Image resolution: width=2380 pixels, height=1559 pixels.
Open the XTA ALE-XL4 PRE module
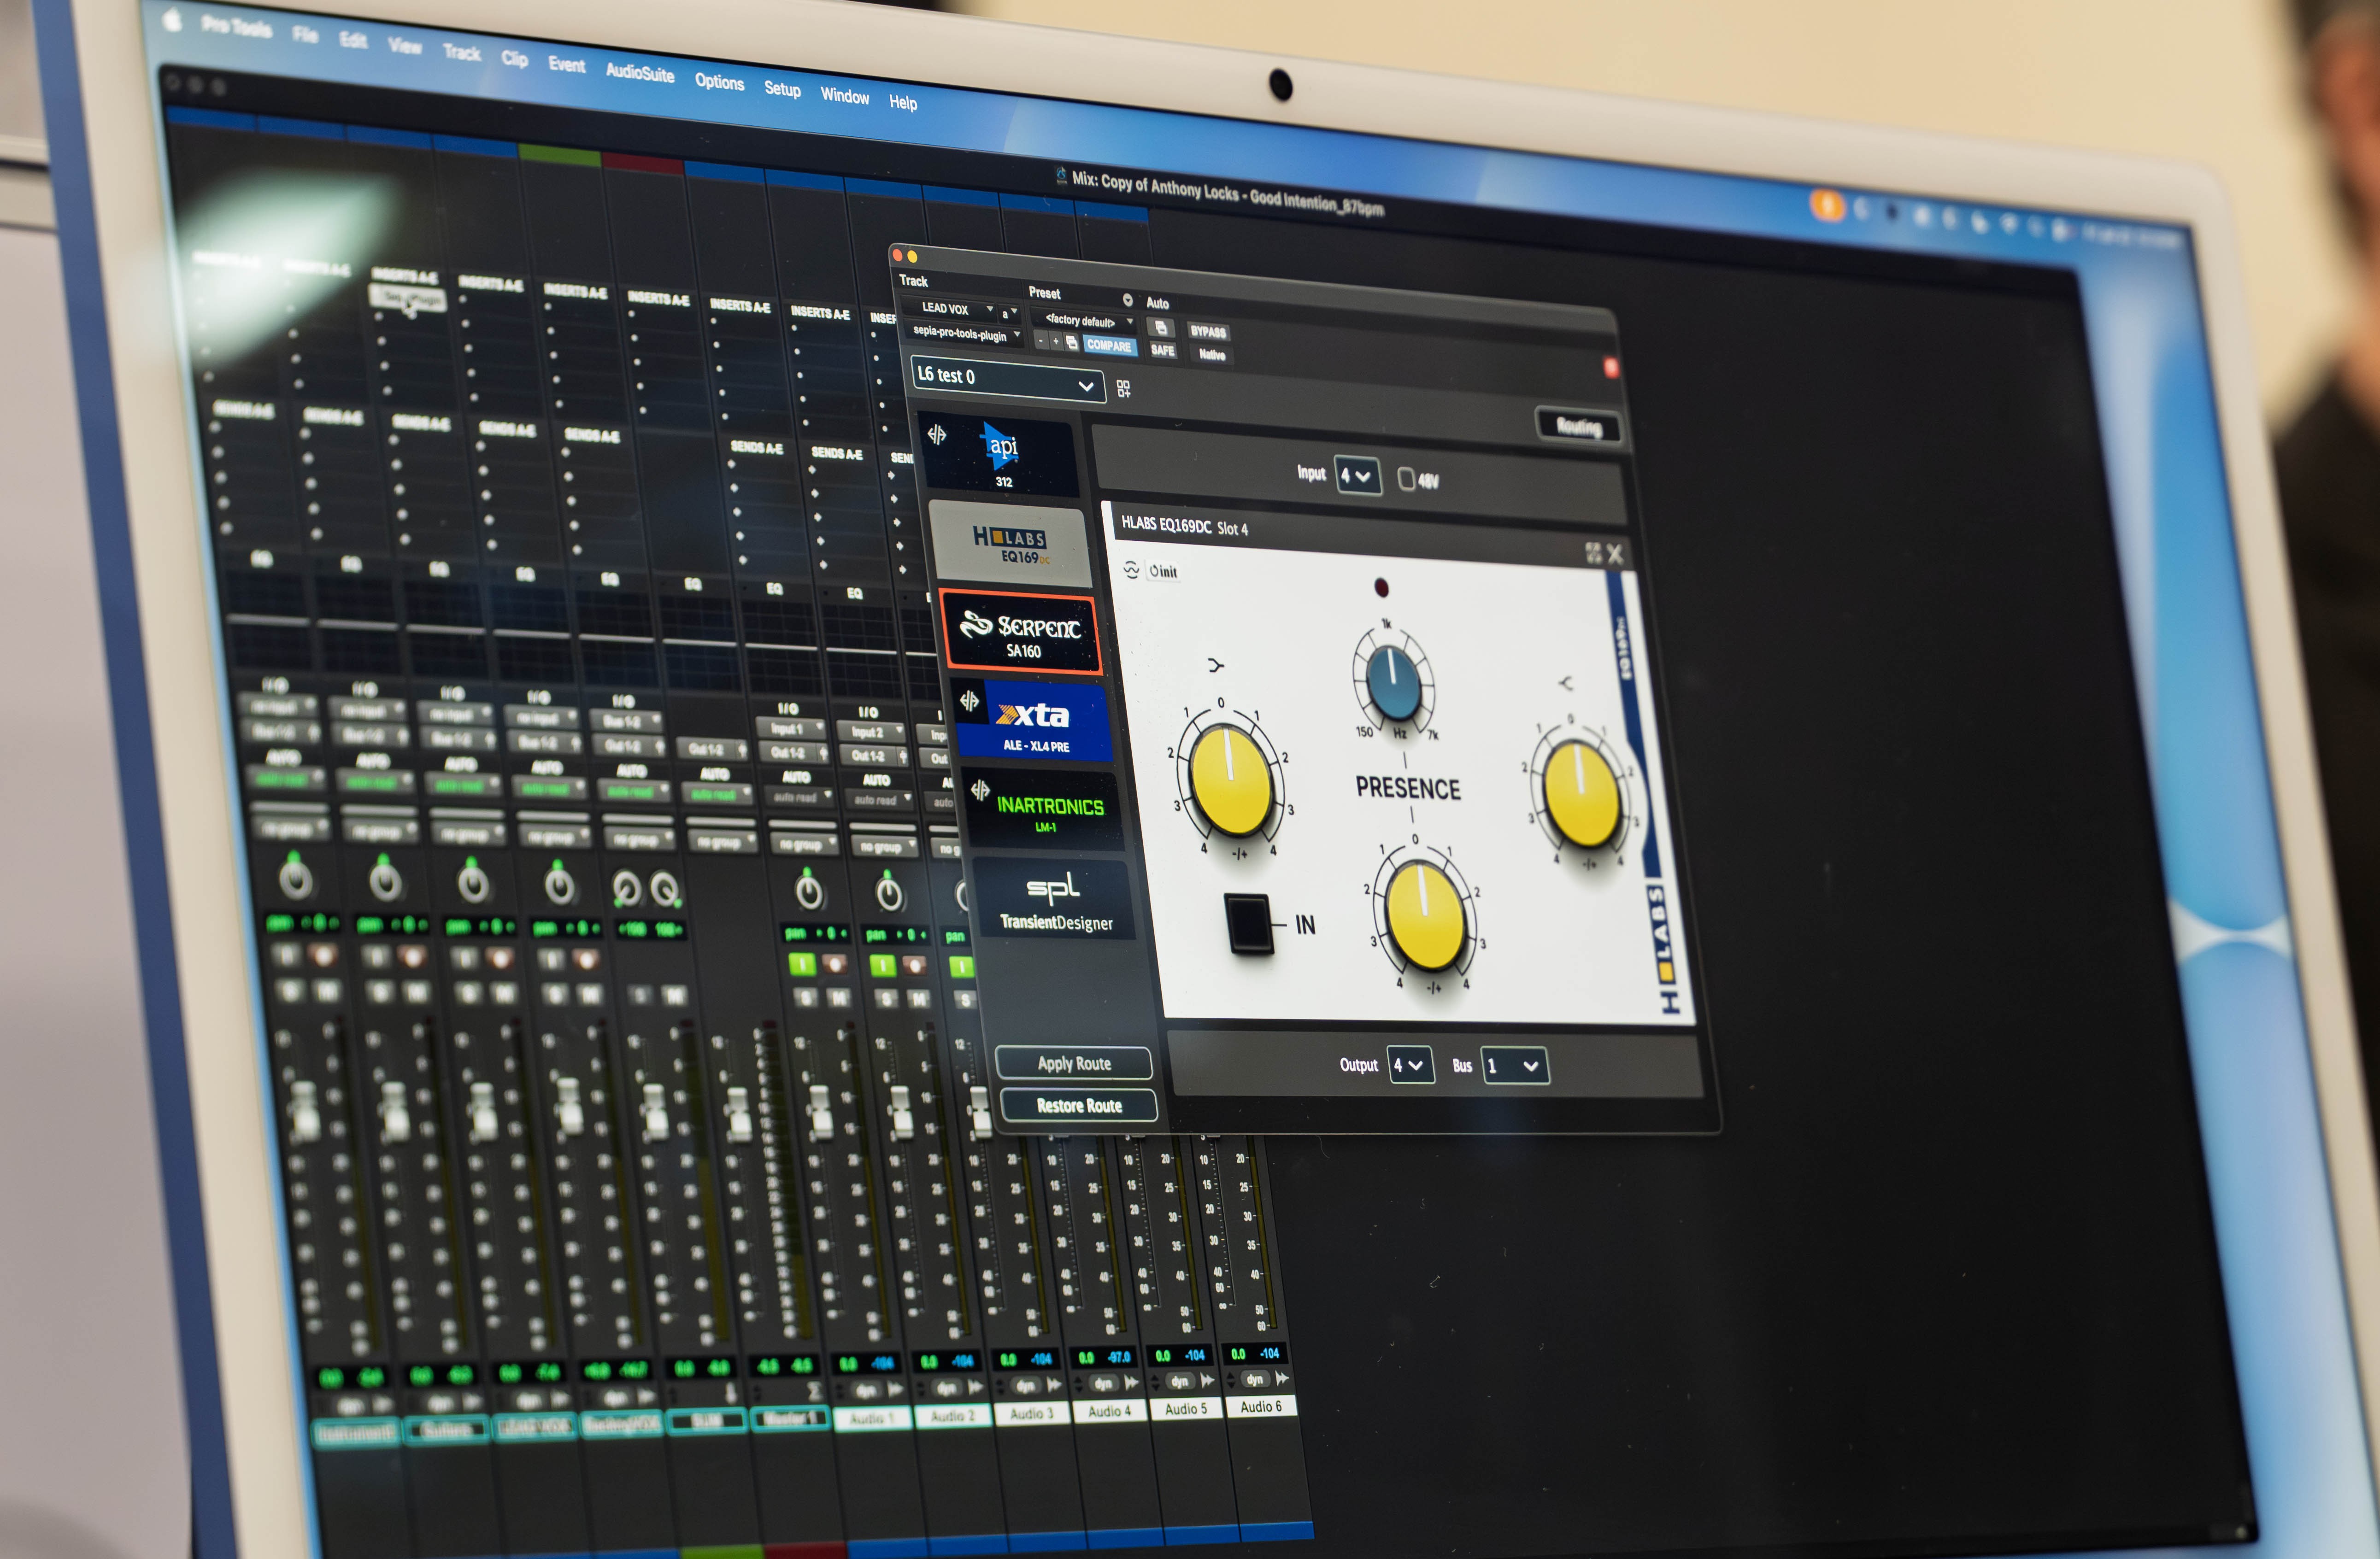(x=1034, y=722)
